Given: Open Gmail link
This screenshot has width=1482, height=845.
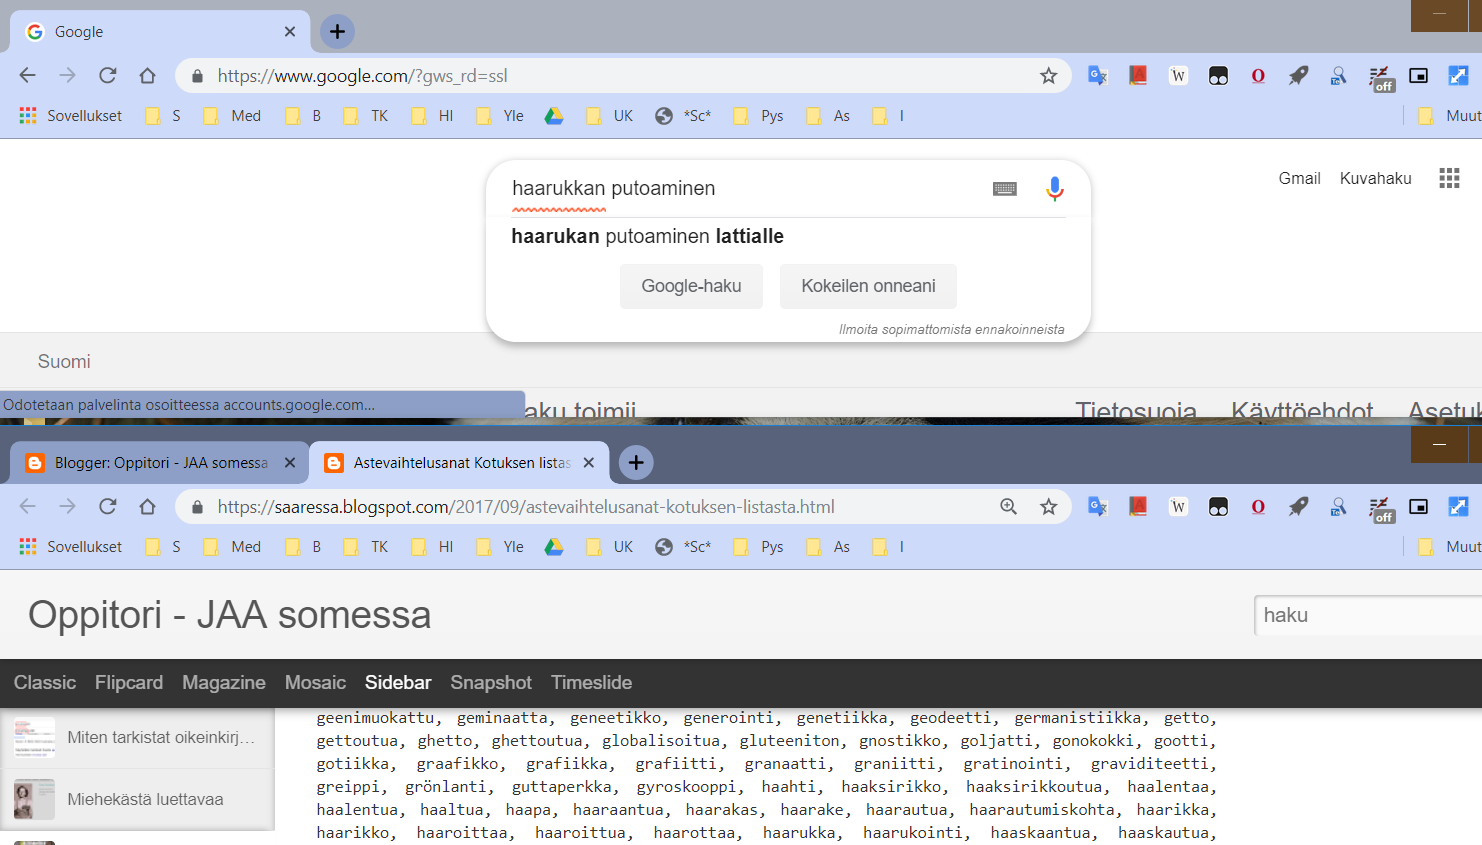Looking at the screenshot, I should tap(1299, 178).
